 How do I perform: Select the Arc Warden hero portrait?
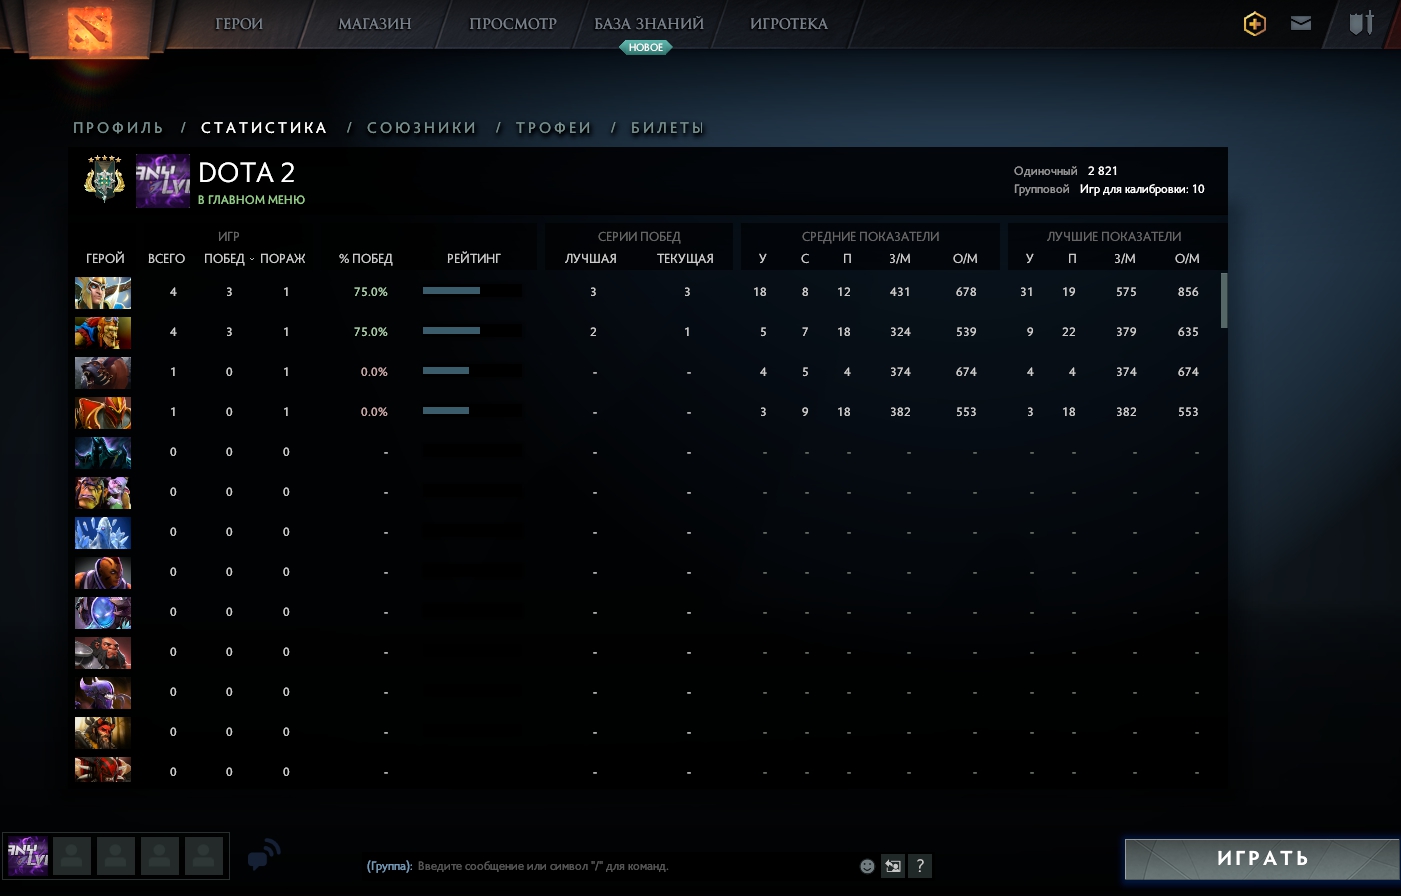coord(103,613)
